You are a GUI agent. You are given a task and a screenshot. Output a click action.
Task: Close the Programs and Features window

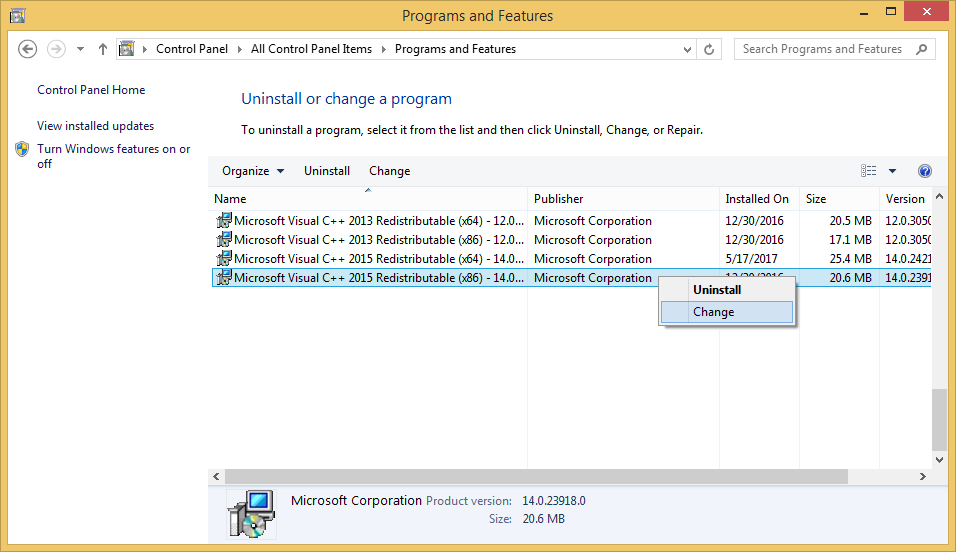pyautogui.click(x=927, y=12)
